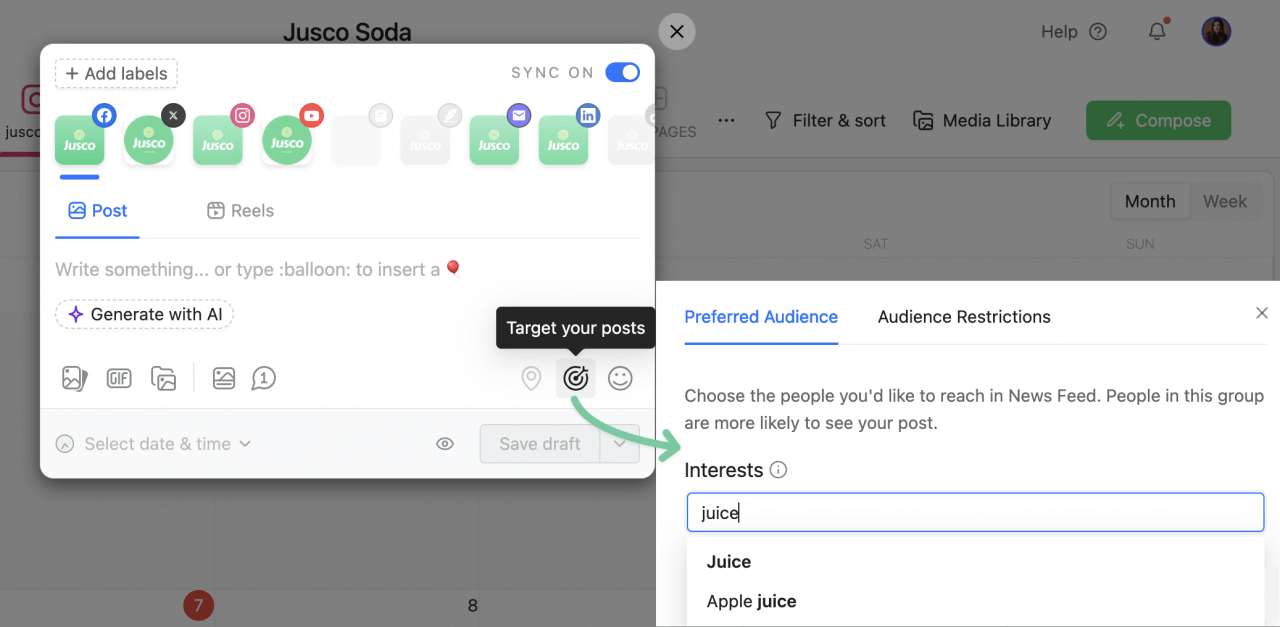Click the first comment icon

[264, 378]
